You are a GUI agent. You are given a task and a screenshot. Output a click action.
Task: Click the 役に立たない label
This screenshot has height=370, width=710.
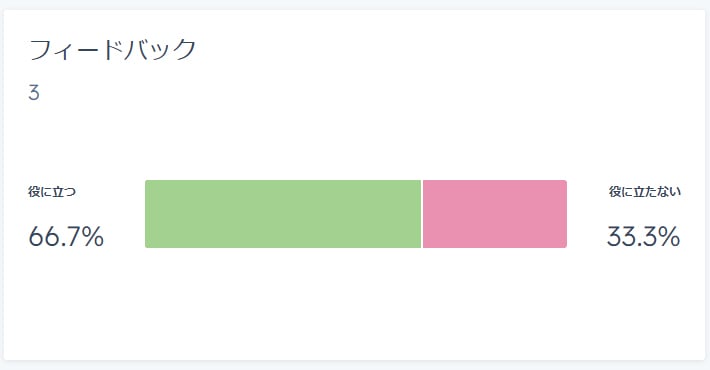pos(645,192)
